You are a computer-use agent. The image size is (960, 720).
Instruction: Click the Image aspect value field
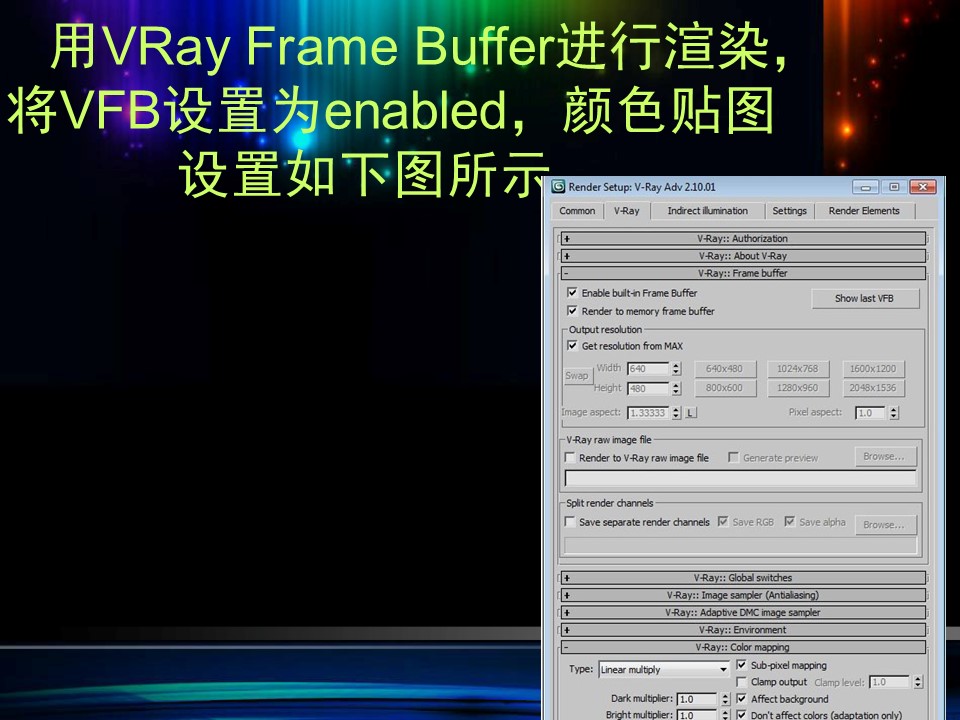tap(649, 413)
